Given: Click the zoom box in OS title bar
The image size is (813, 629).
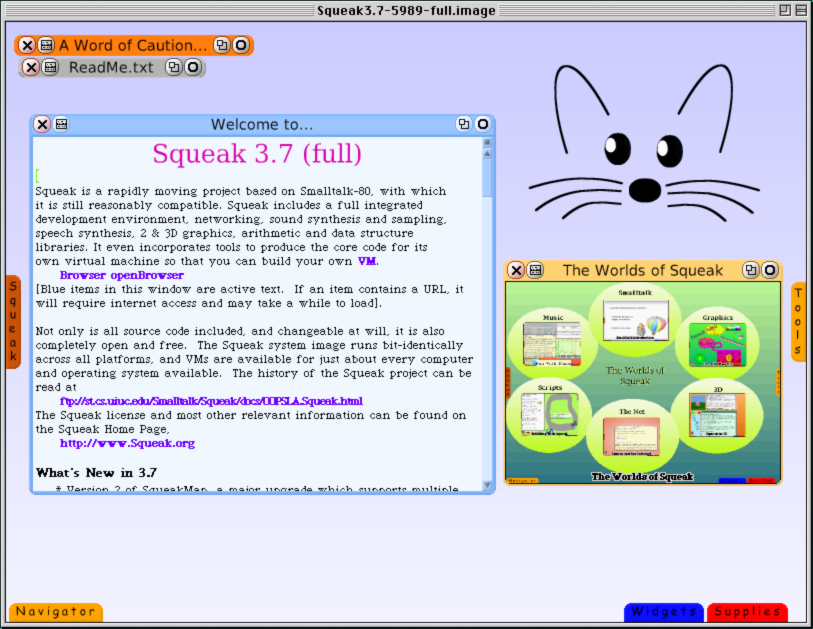Looking at the screenshot, I should click(785, 10).
